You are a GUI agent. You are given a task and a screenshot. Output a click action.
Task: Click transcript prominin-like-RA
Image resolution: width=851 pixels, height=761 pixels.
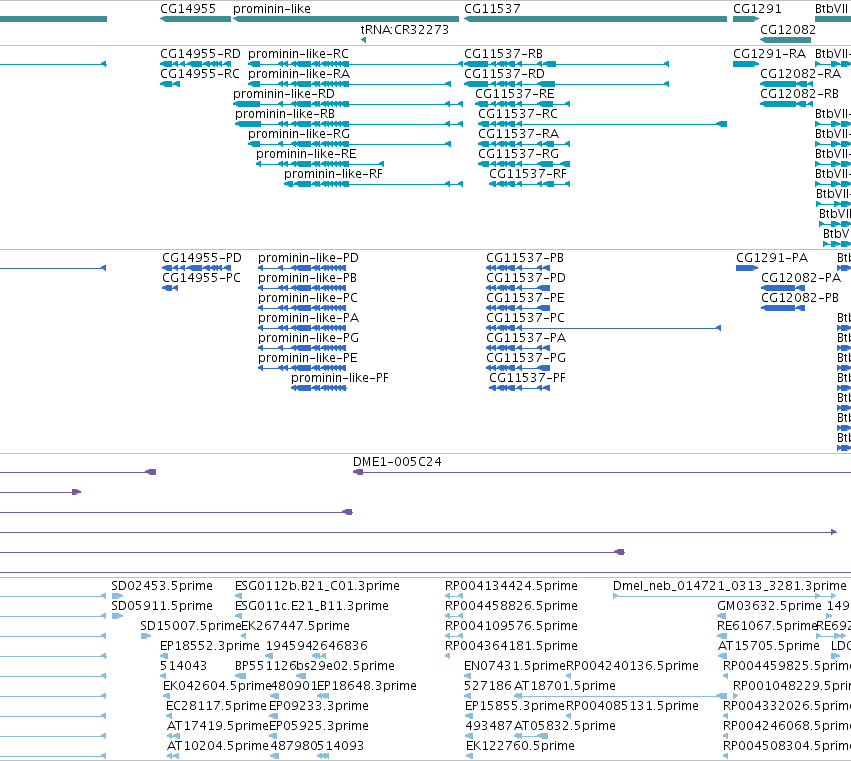pos(350,84)
